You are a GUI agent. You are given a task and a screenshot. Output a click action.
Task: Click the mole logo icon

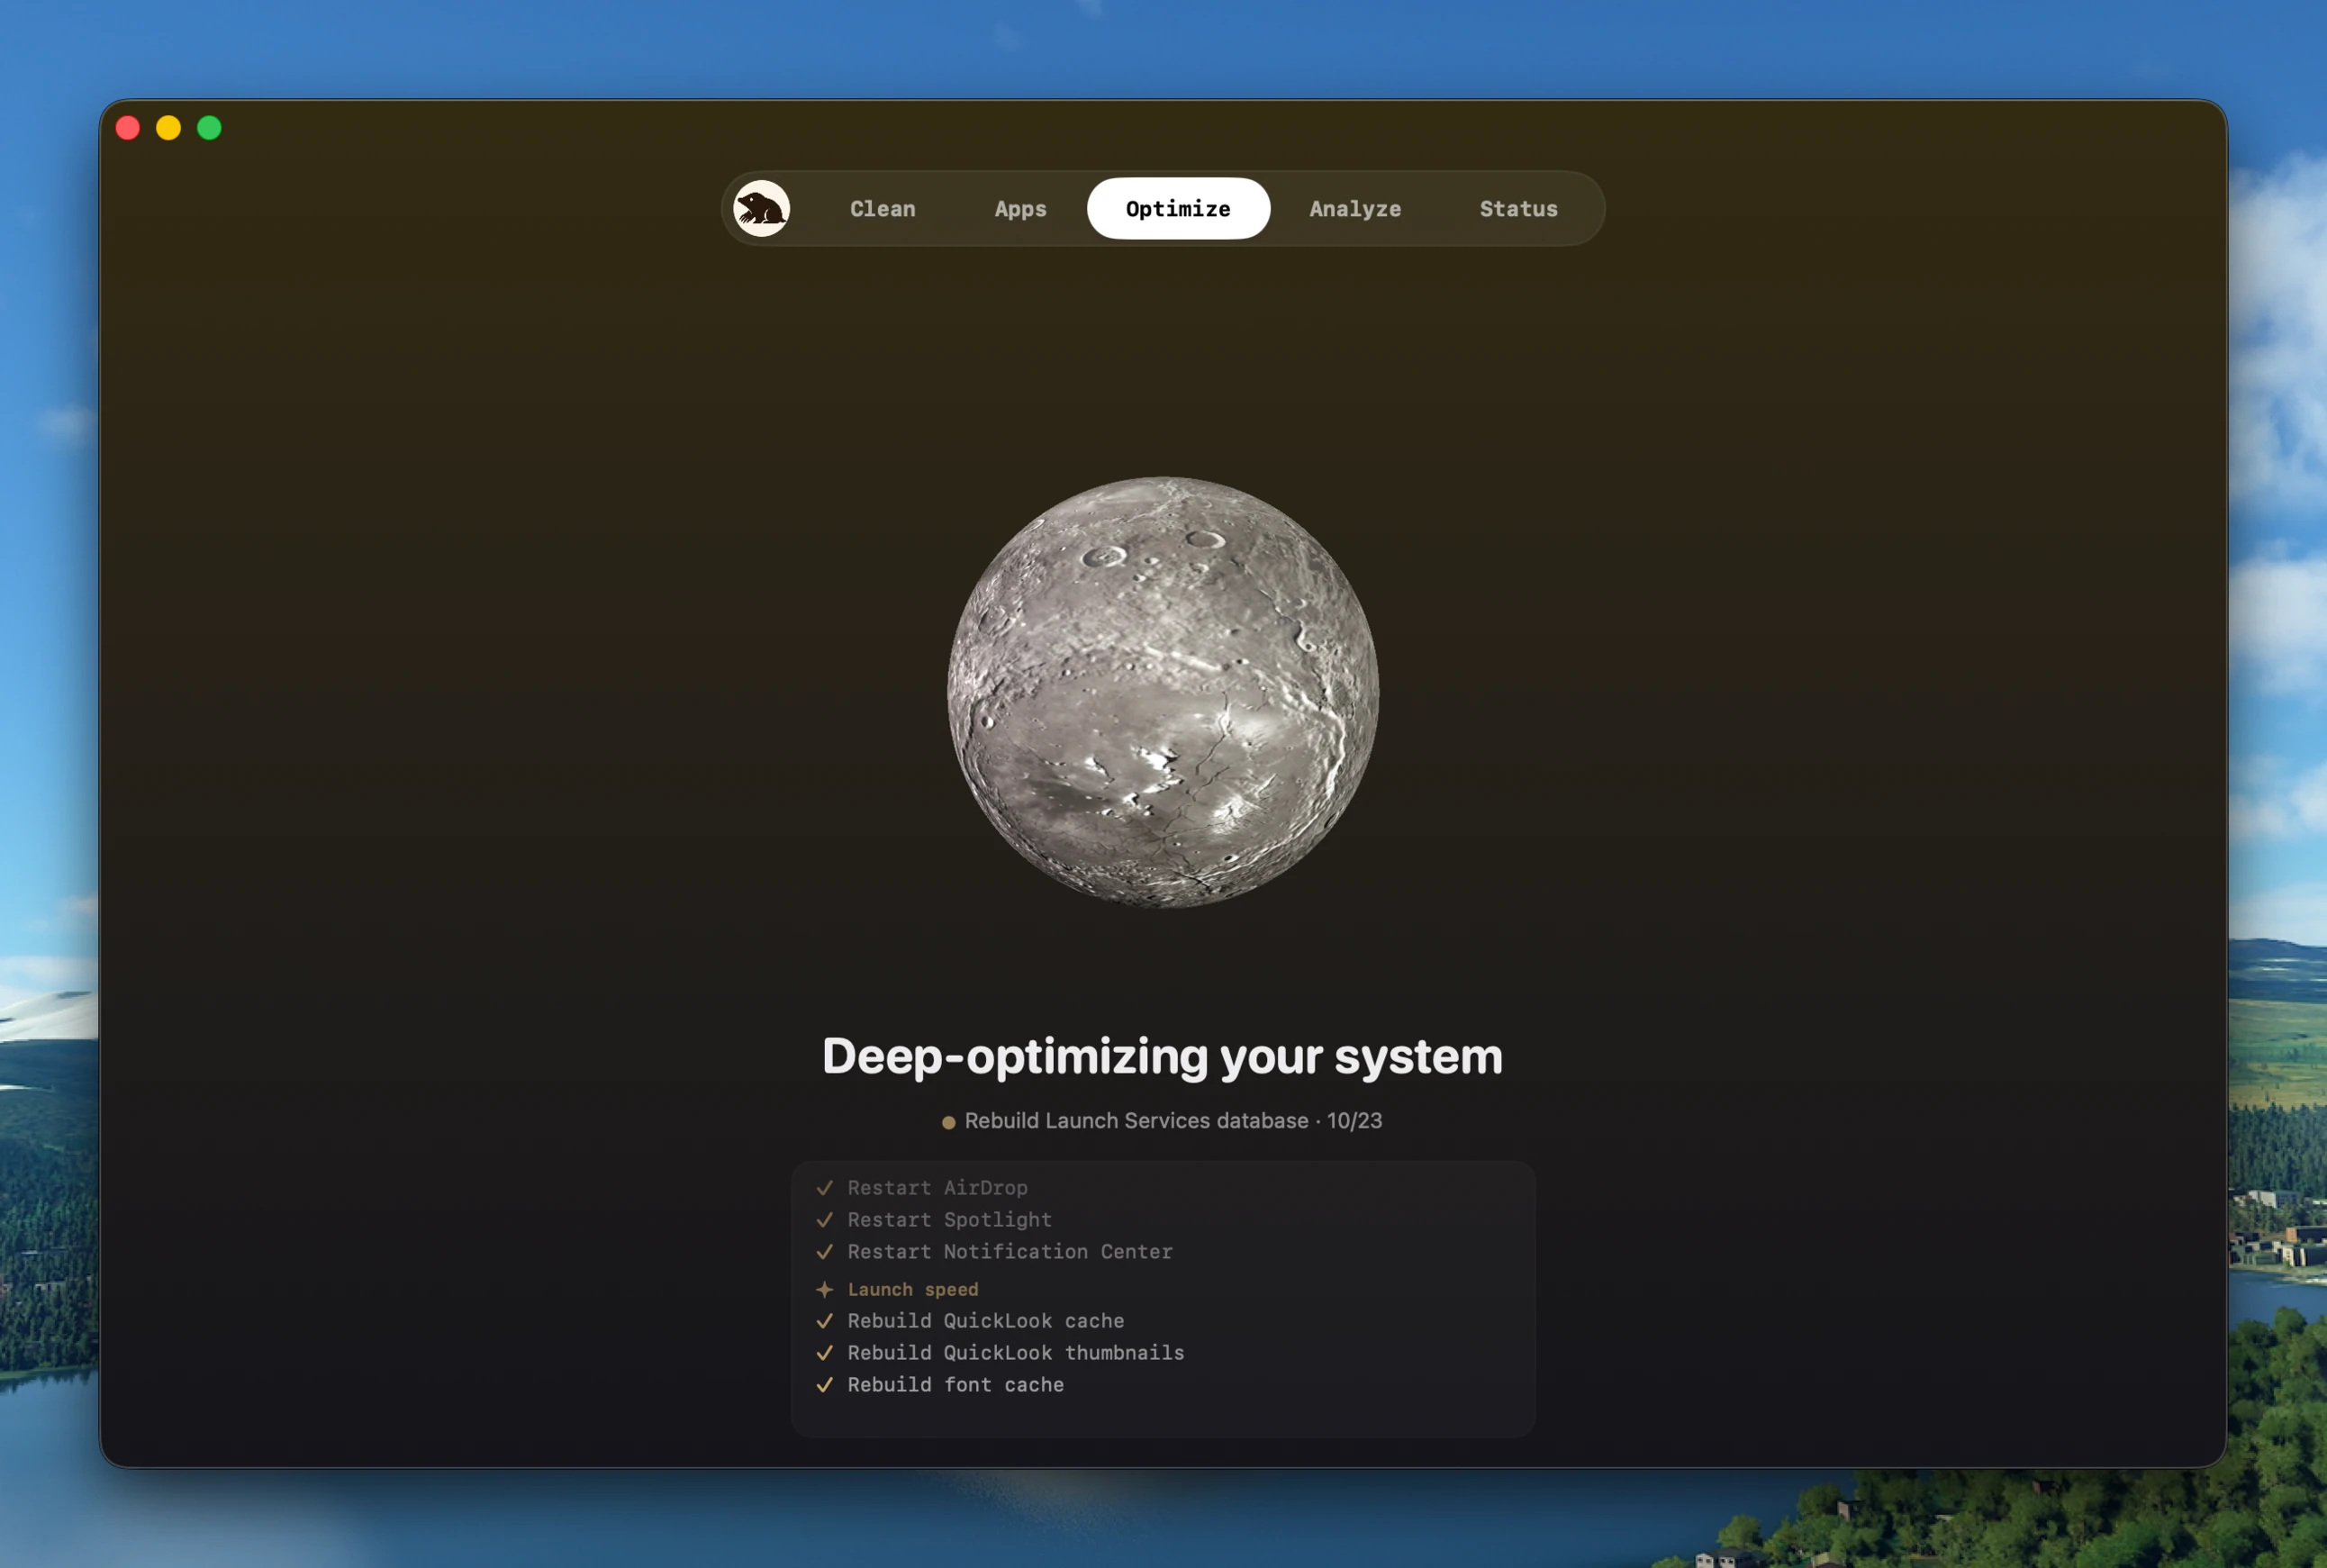pos(762,209)
